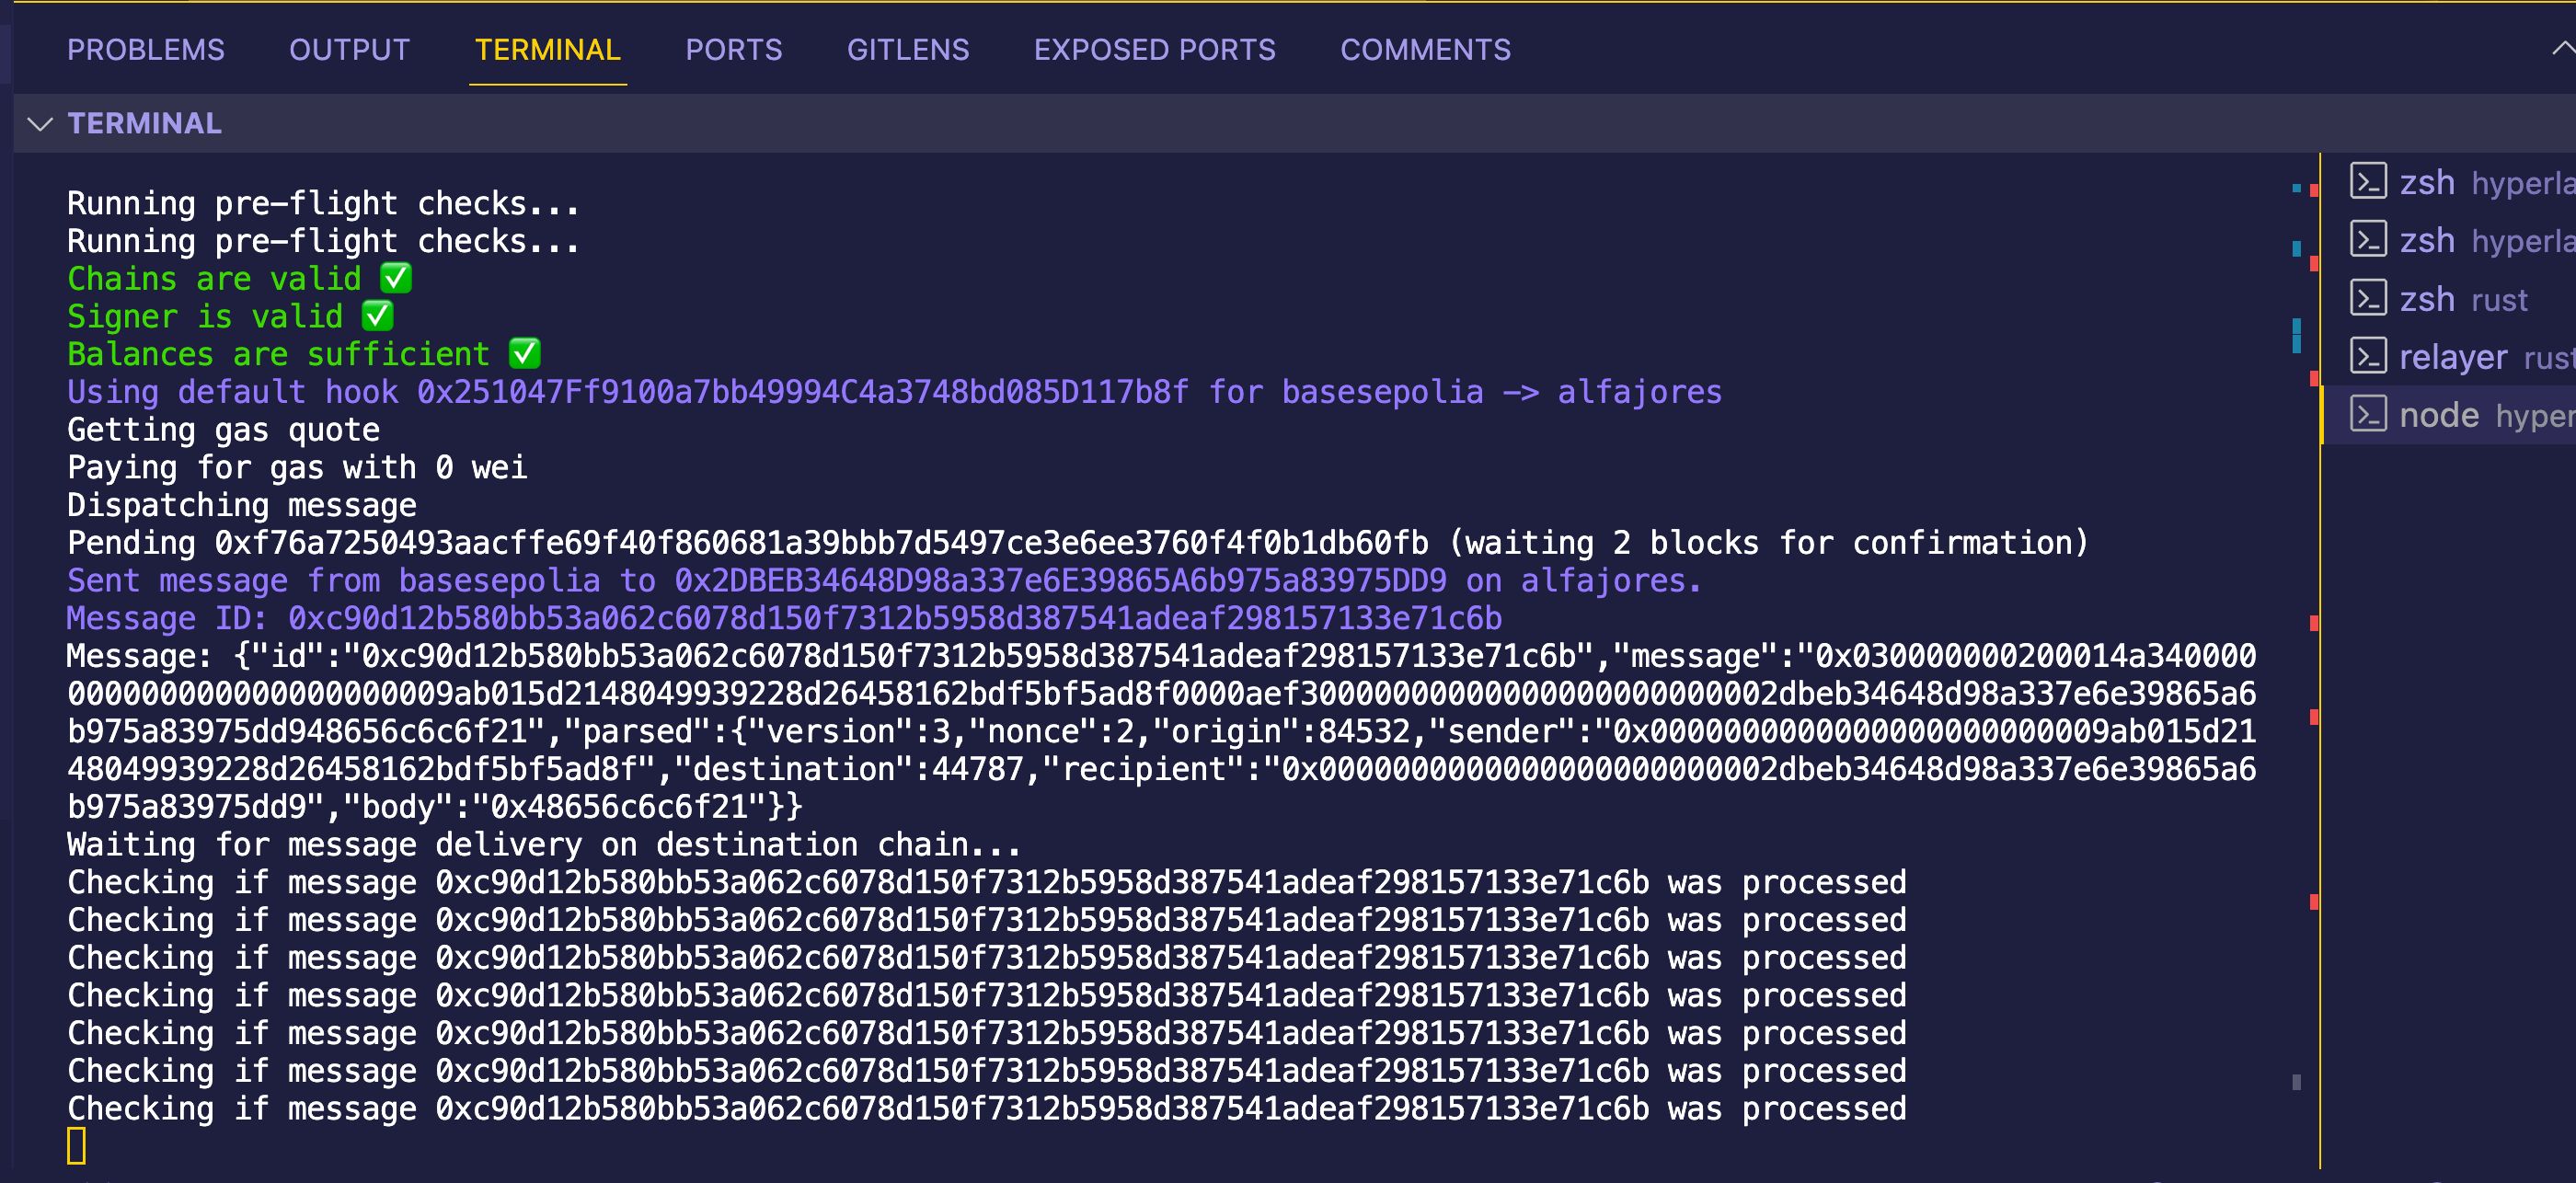Click the zsh rust terminal icon
This screenshot has height=1183, width=2576.
[x=2367, y=298]
